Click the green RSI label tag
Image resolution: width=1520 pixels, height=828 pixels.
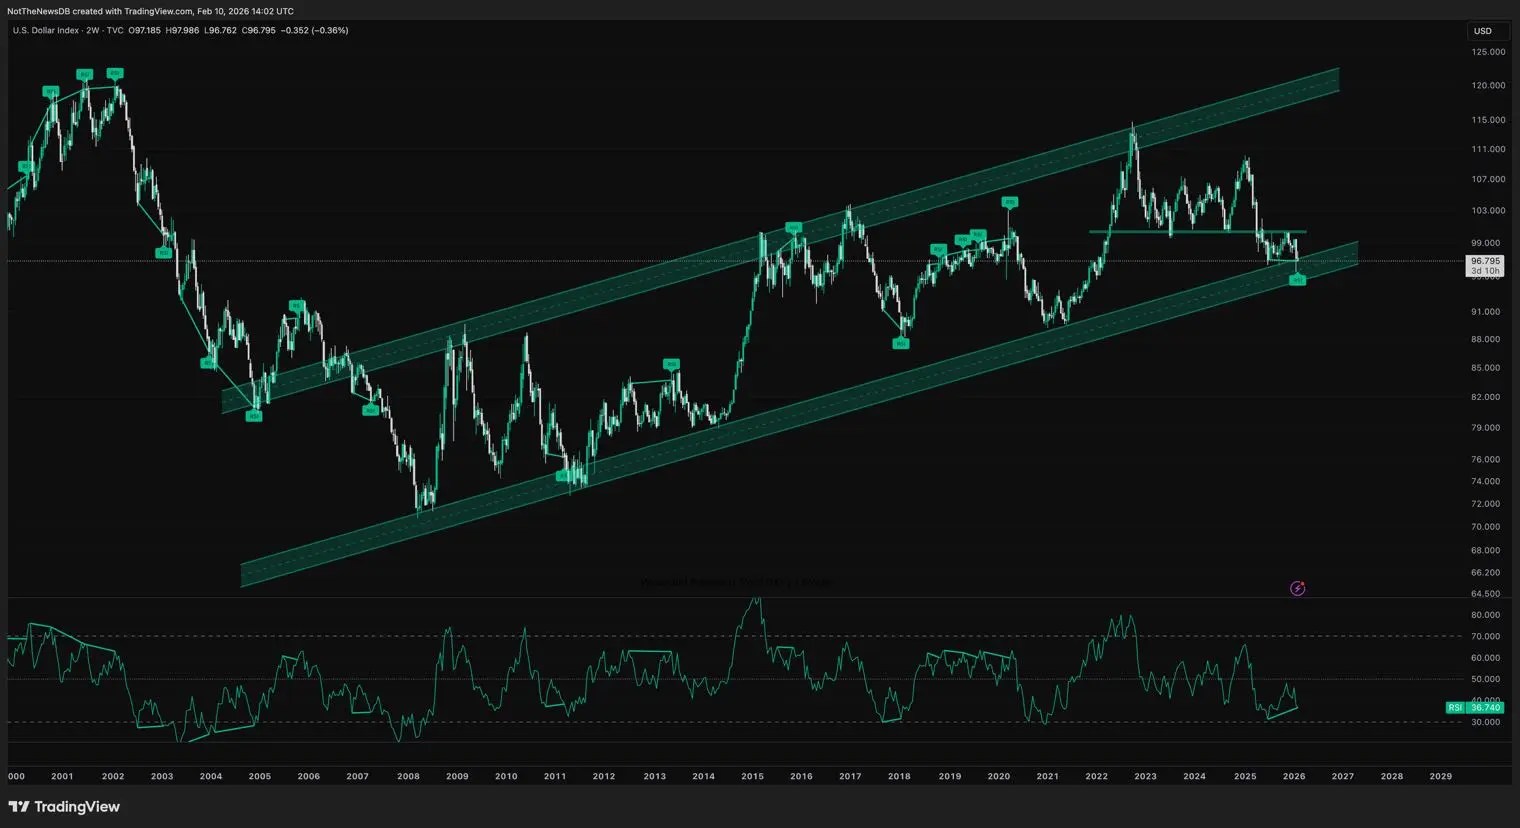(1454, 707)
